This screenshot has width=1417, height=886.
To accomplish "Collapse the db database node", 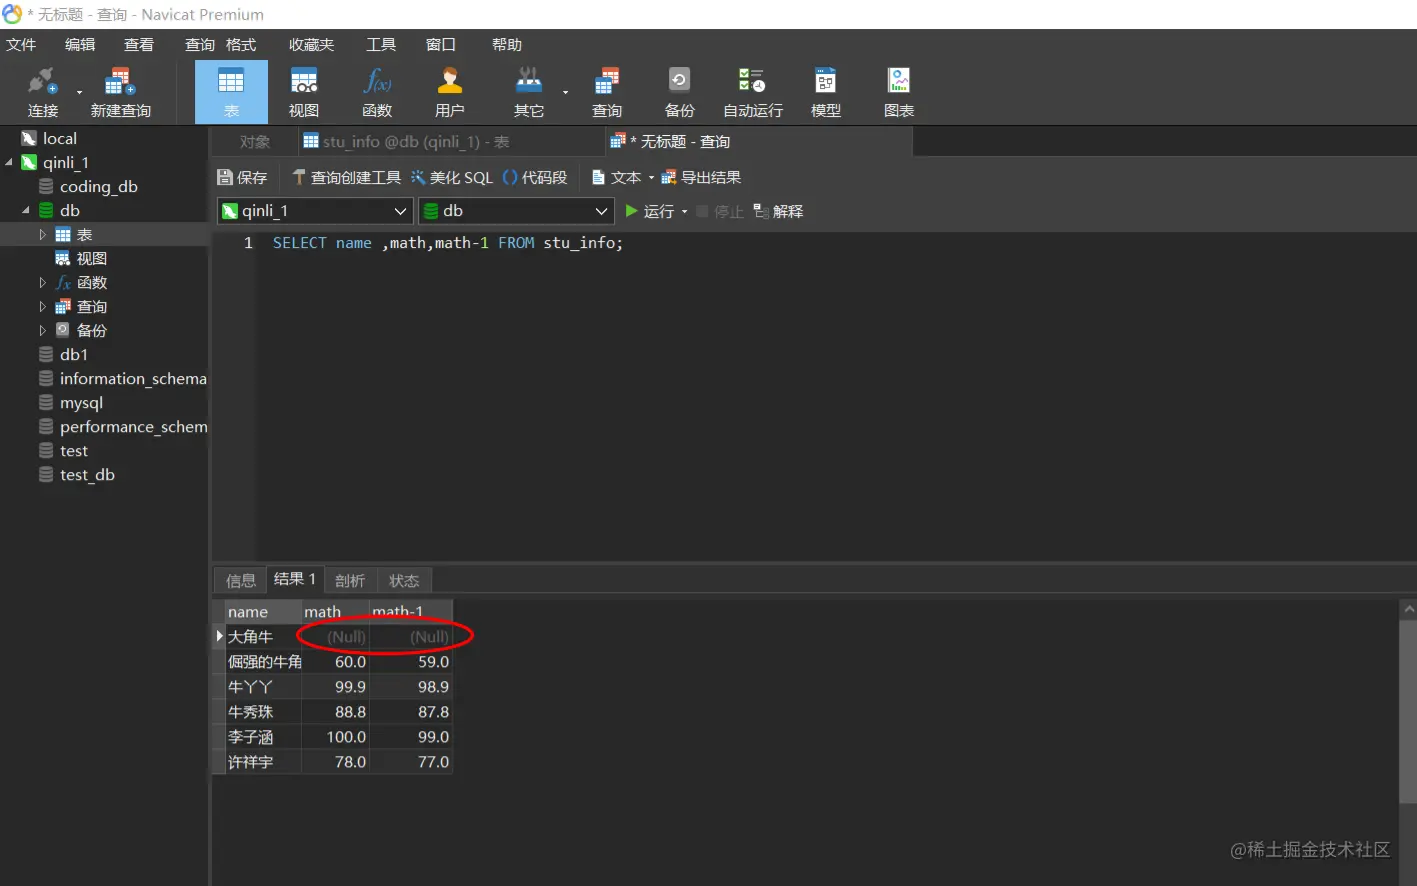I will point(26,210).
